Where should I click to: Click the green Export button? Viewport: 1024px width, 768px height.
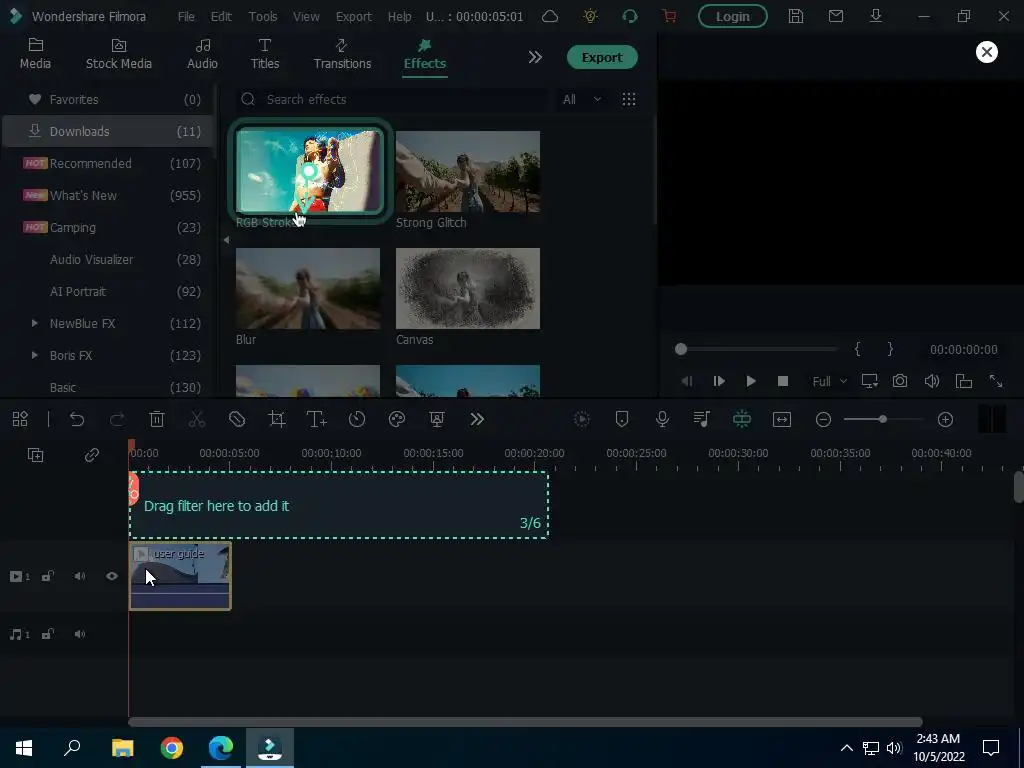(x=602, y=57)
